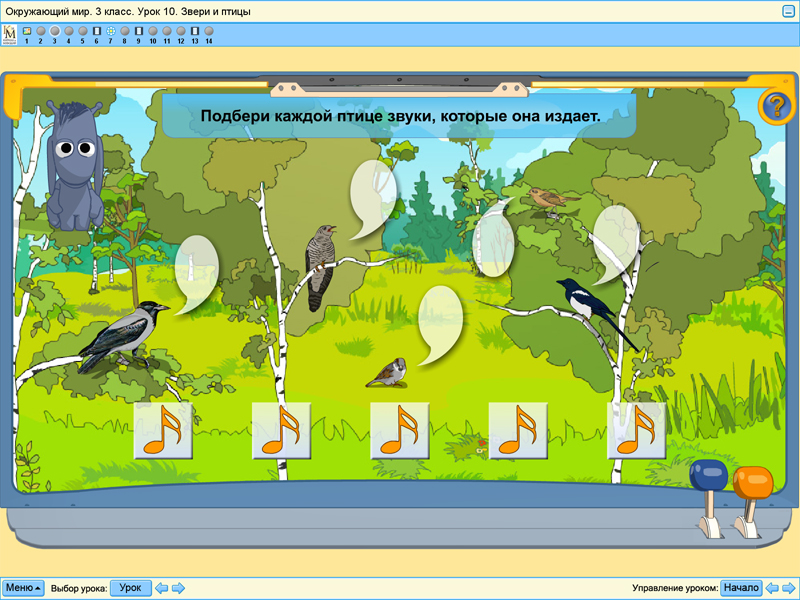Open lesson step 4
The width and height of the screenshot is (800, 600).
(69, 31)
